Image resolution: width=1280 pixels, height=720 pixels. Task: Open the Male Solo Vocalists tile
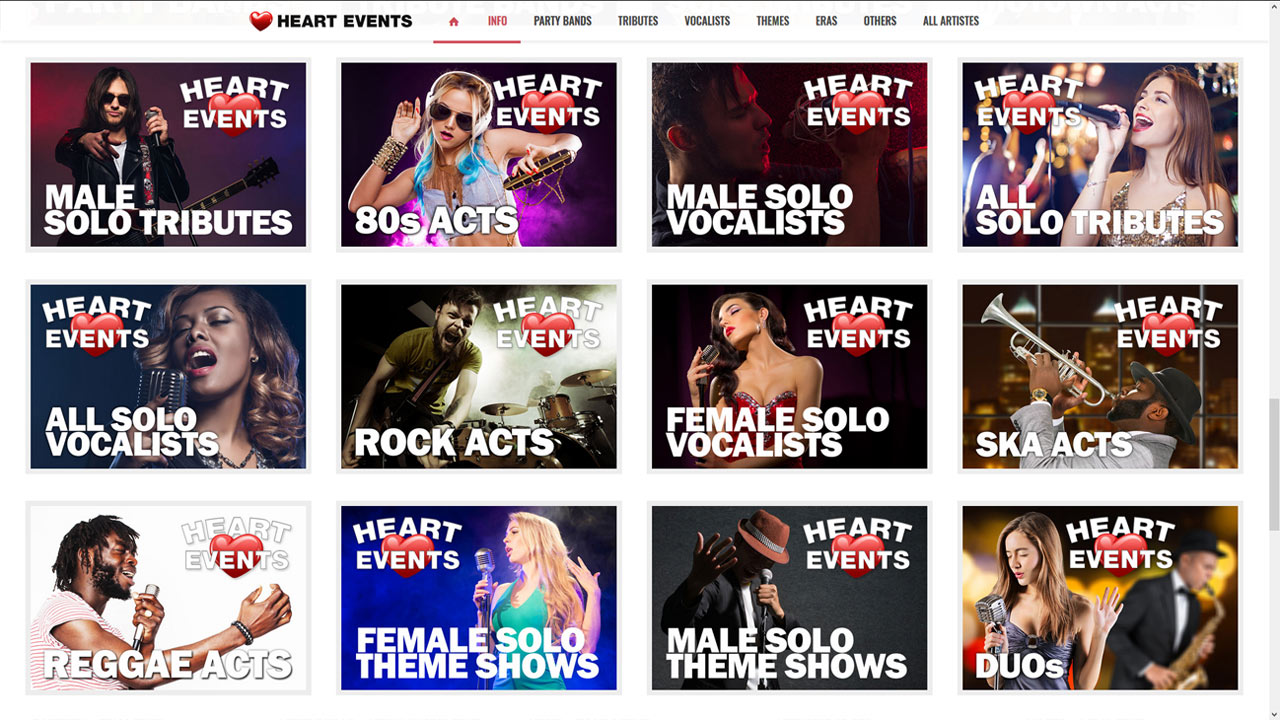(790, 155)
